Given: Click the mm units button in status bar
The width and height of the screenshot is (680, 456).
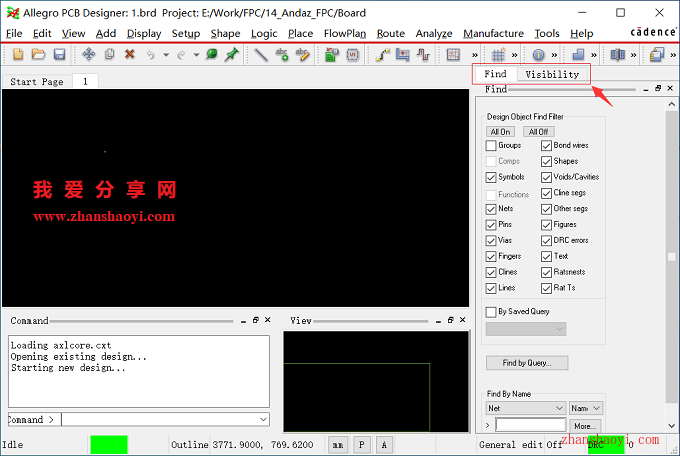Looking at the screenshot, I should [x=338, y=445].
